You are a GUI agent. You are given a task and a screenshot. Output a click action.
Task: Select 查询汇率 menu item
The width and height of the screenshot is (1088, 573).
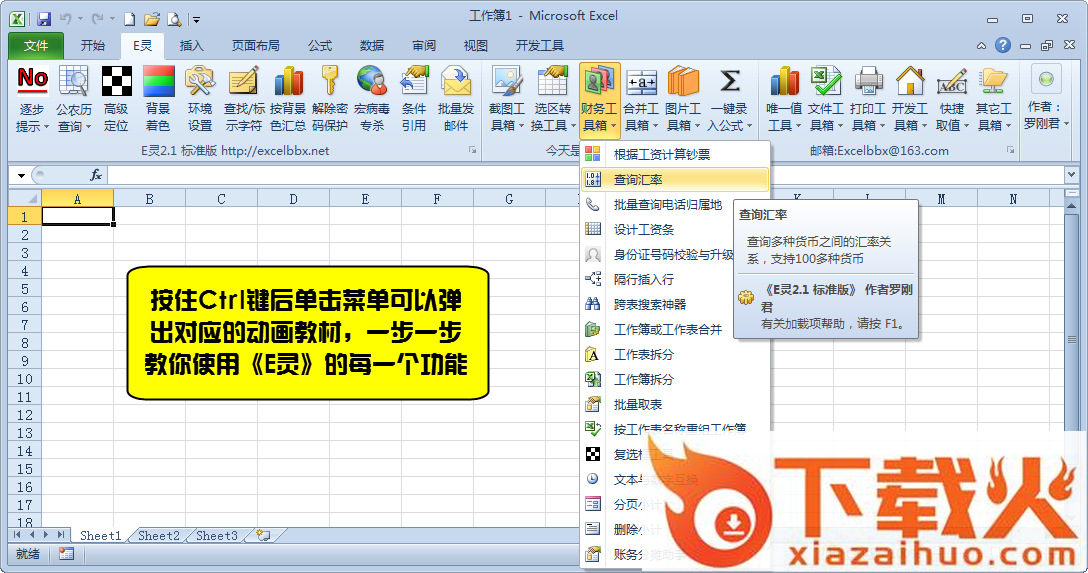tap(675, 180)
